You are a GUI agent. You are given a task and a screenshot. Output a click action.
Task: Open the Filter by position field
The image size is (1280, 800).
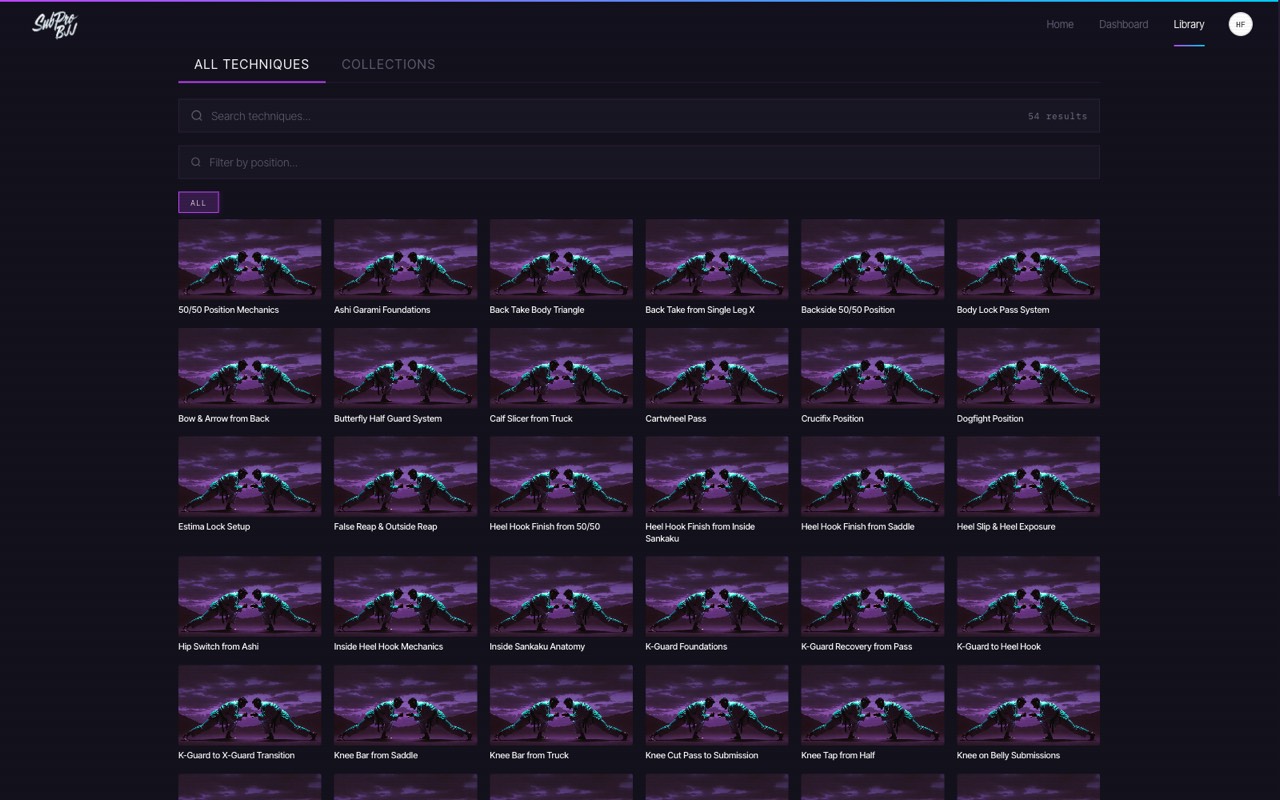639,162
